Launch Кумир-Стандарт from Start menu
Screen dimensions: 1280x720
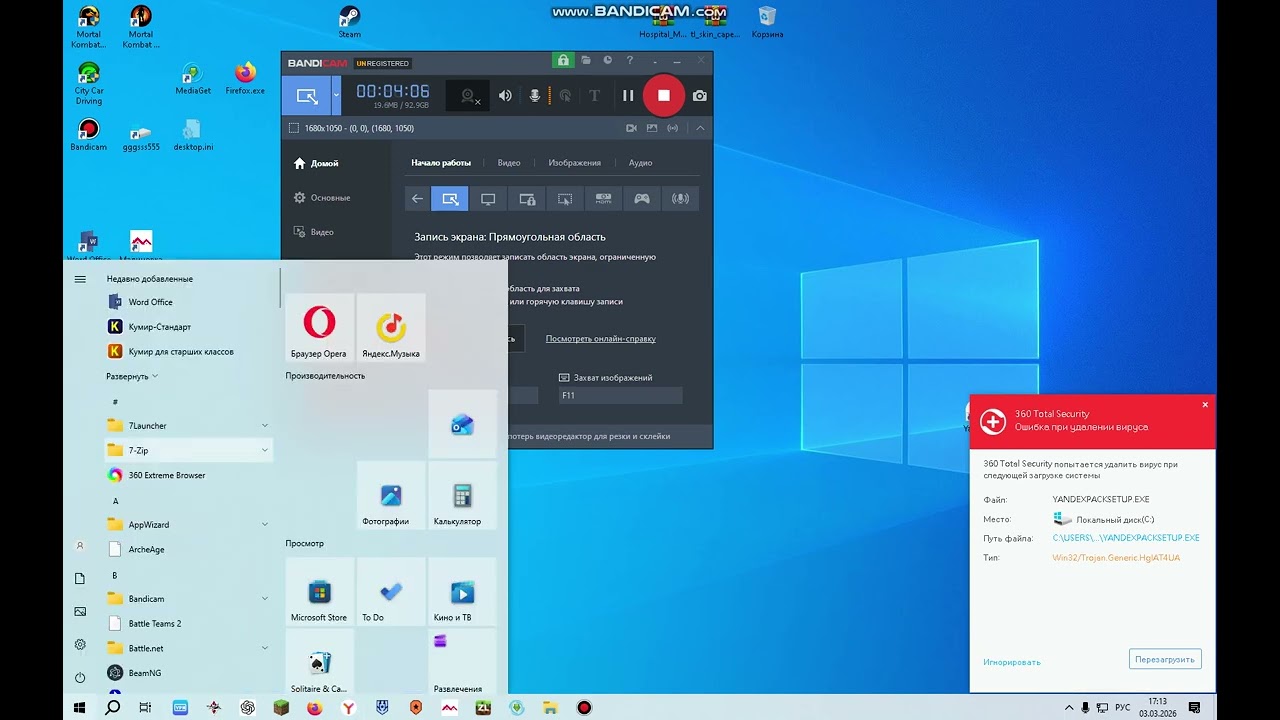[188, 327]
